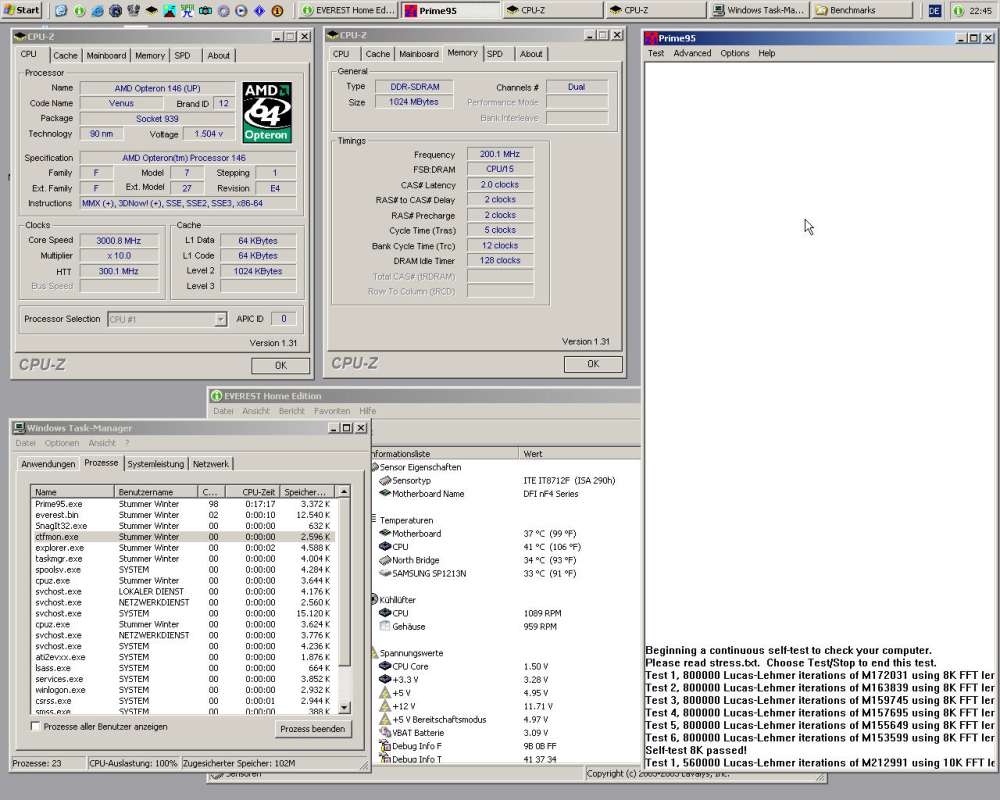Launch media player icon in quick launch
Image resolution: width=1000 pixels, height=800 pixels.
[x=241, y=10]
